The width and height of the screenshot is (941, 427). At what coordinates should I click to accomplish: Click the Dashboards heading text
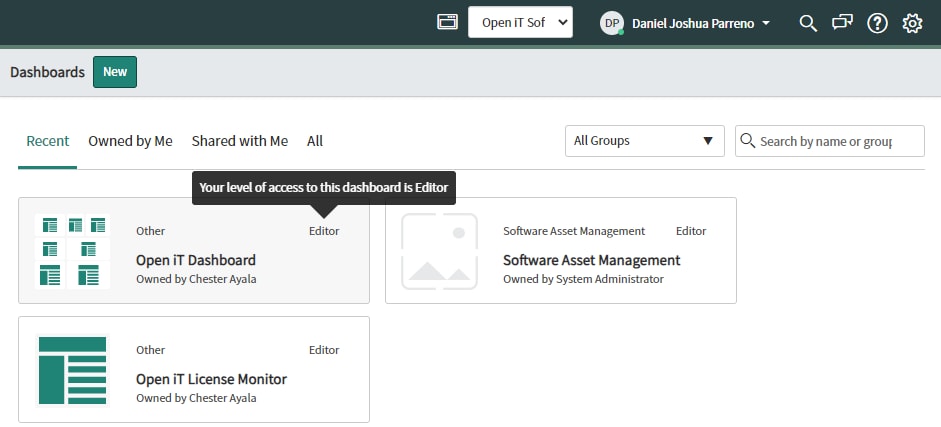pyautogui.click(x=47, y=72)
